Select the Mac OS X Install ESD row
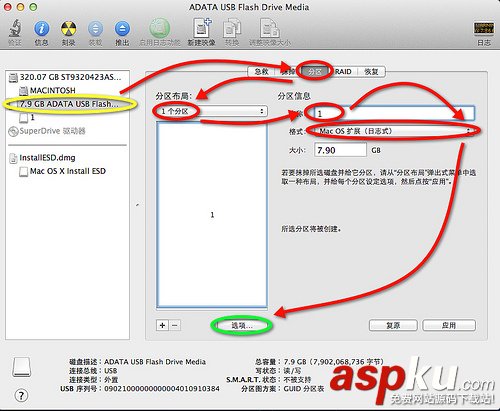Screen dimensions: 500x411 coord(68,171)
